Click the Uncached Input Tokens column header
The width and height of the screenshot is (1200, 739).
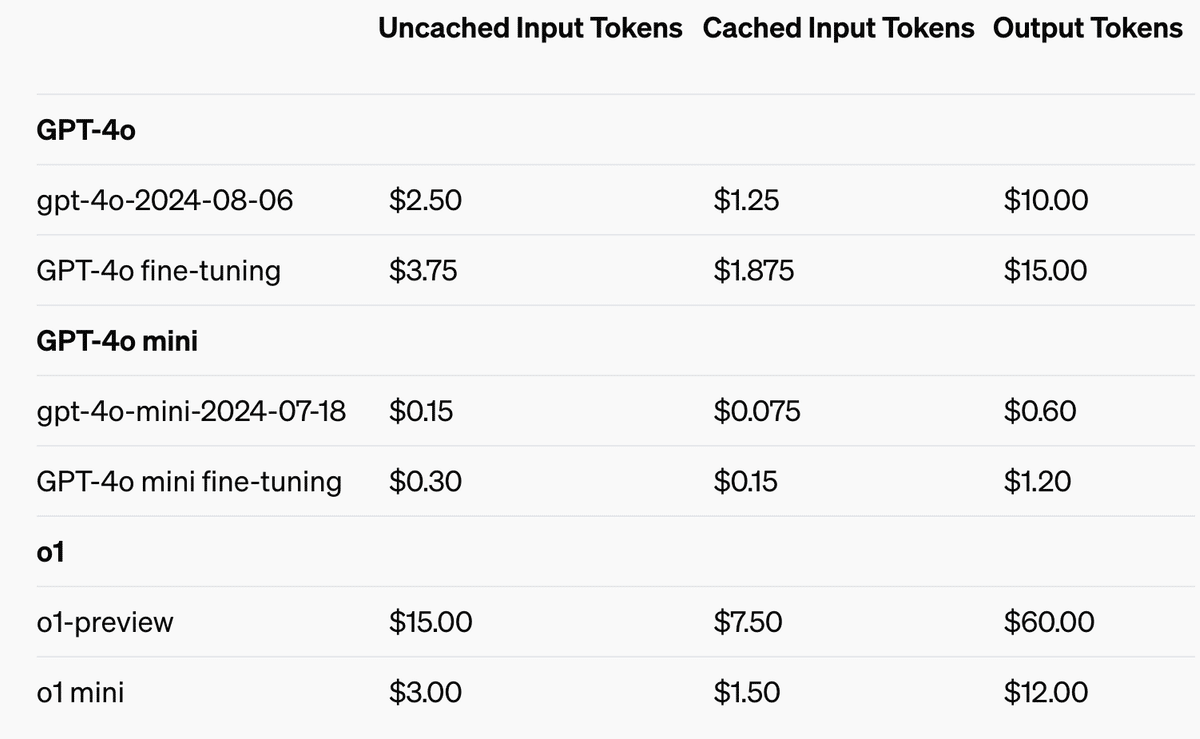tap(530, 28)
